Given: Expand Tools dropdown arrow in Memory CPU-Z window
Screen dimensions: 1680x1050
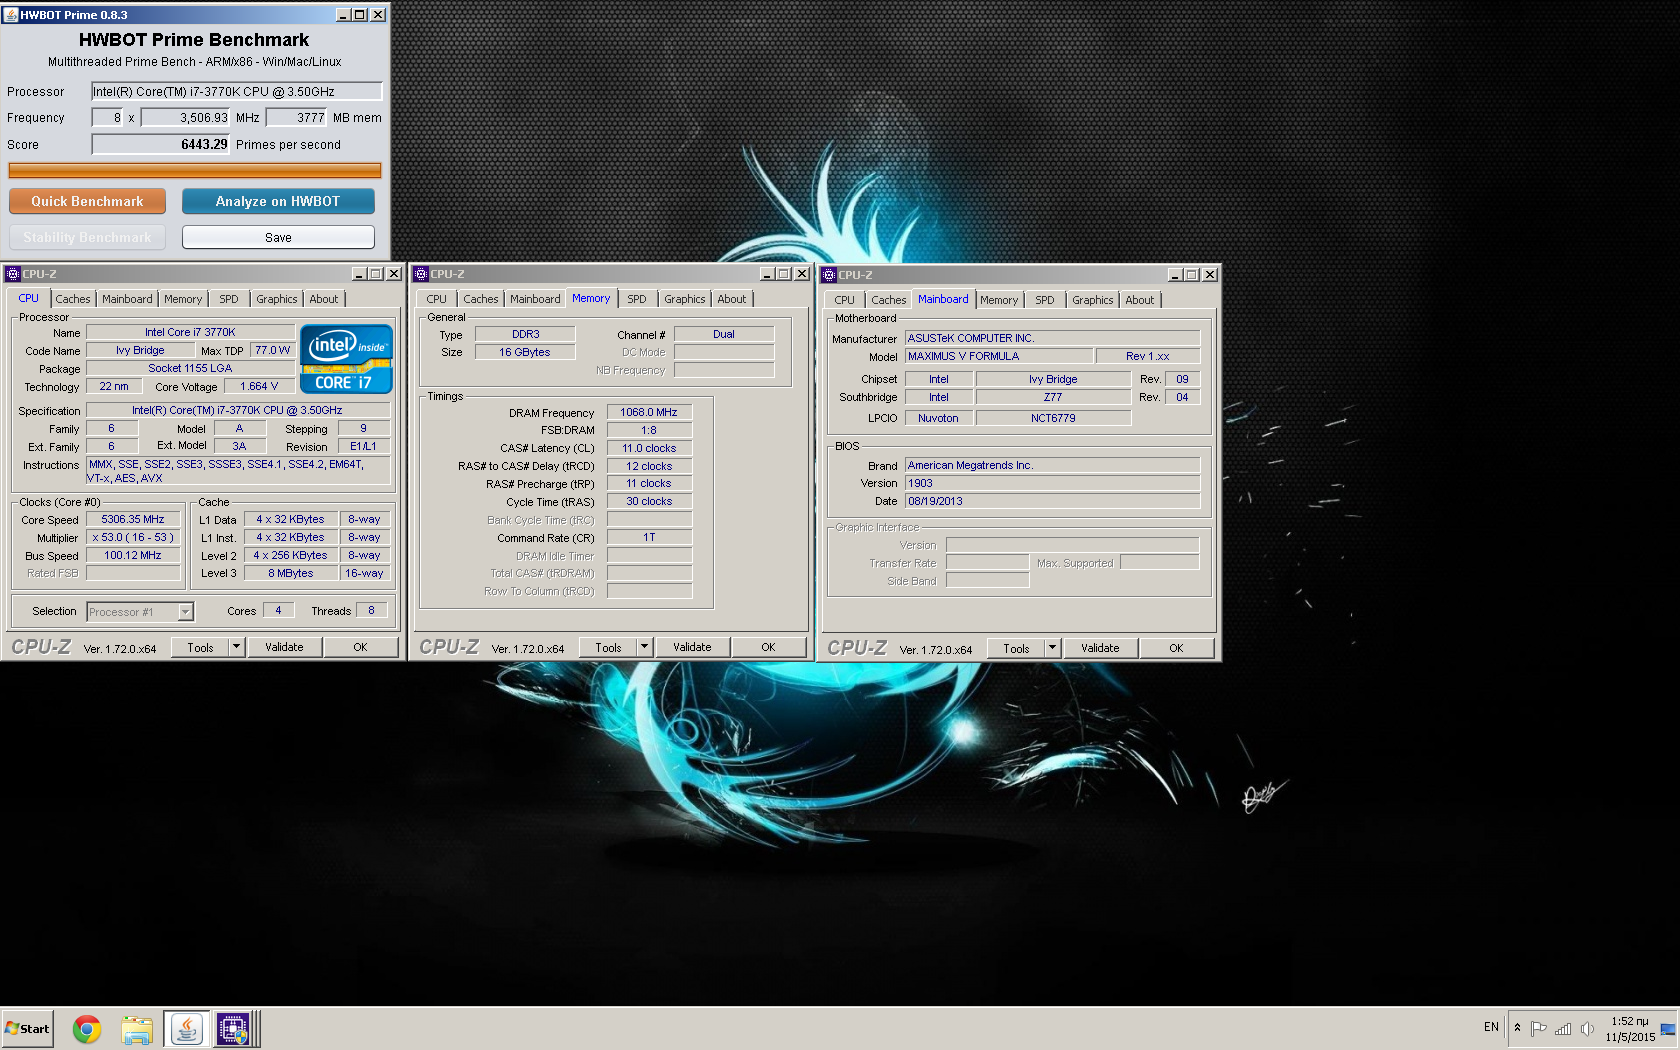Looking at the screenshot, I should [645, 647].
